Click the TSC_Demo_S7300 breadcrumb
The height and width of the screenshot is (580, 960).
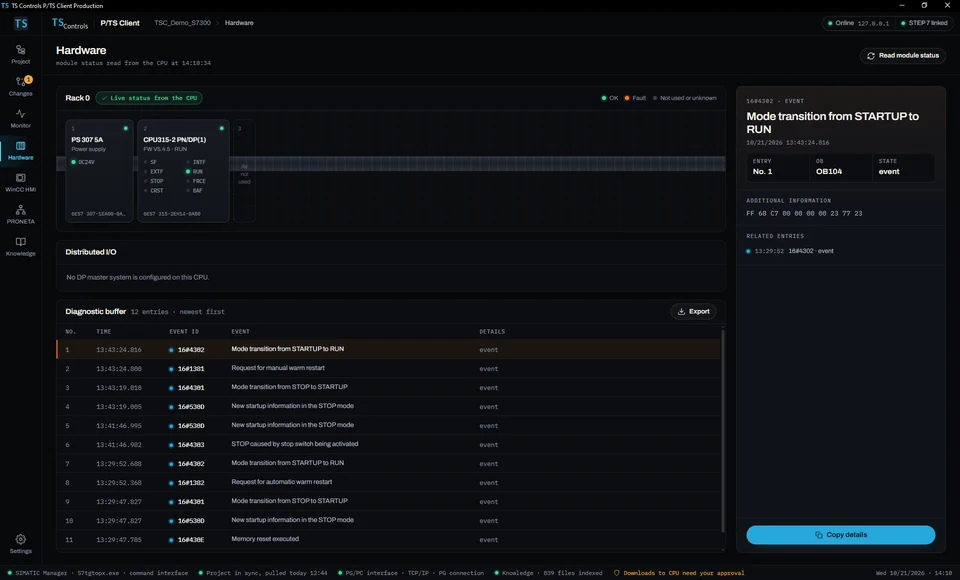click(x=182, y=23)
